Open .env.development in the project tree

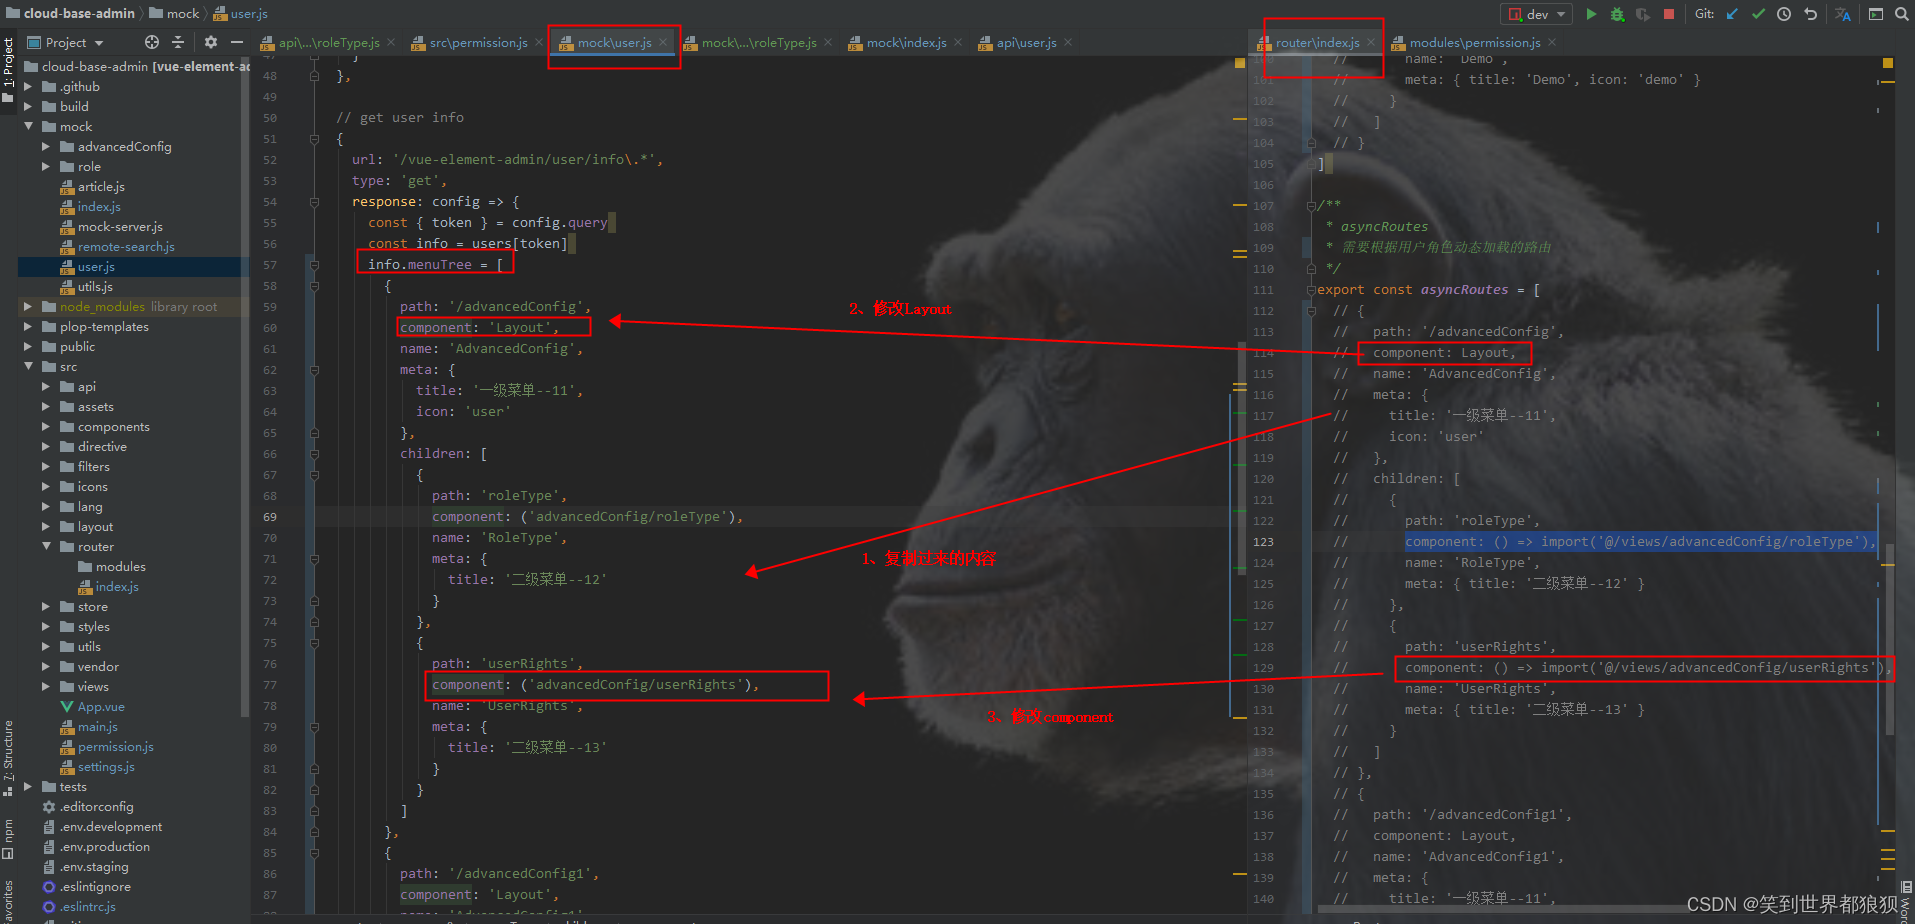tap(110, 827)
